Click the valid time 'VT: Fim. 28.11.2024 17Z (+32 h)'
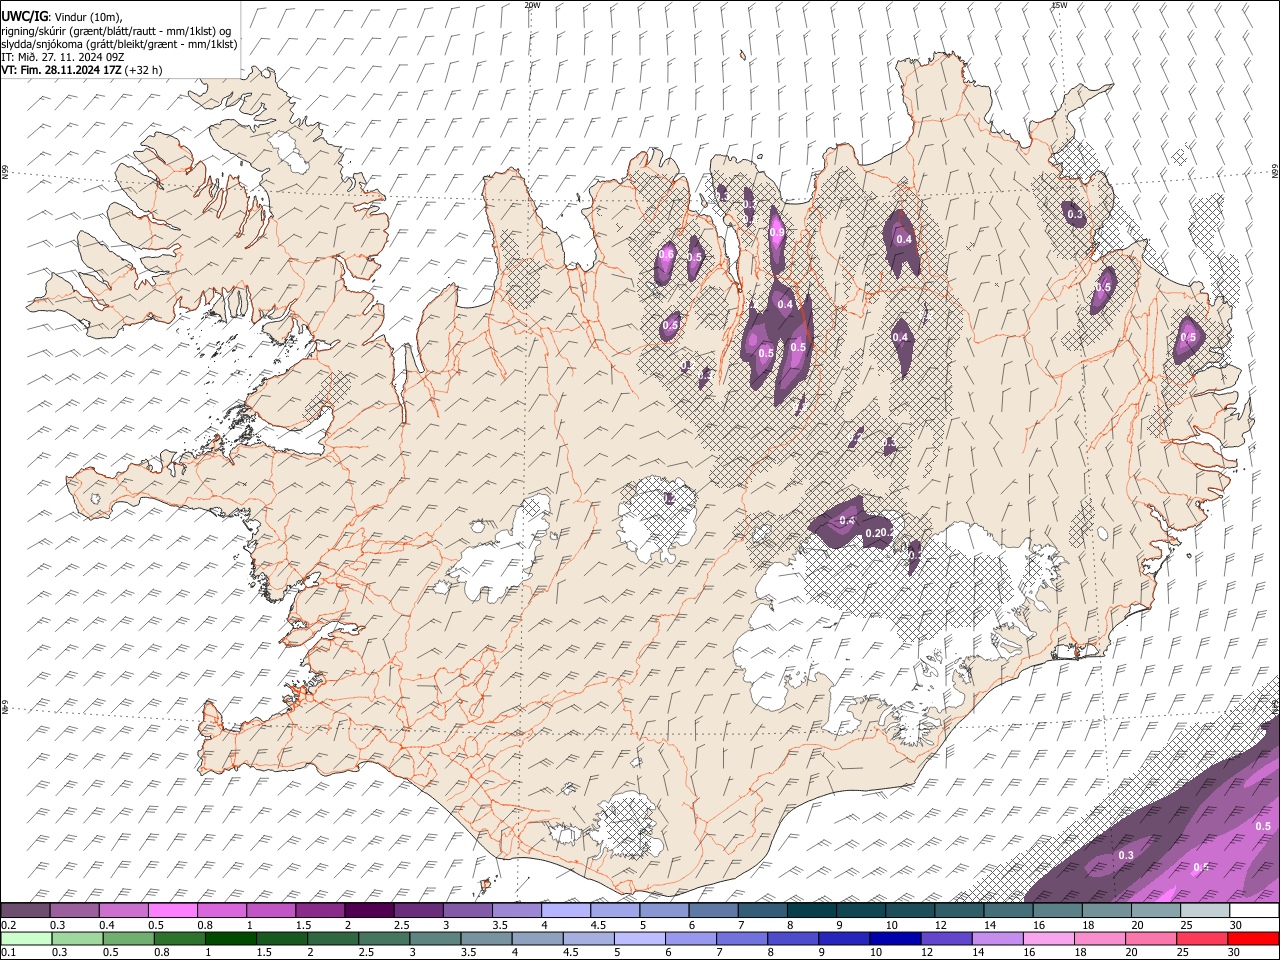This screenshot has height=960, width=1280. click(81, 70)
